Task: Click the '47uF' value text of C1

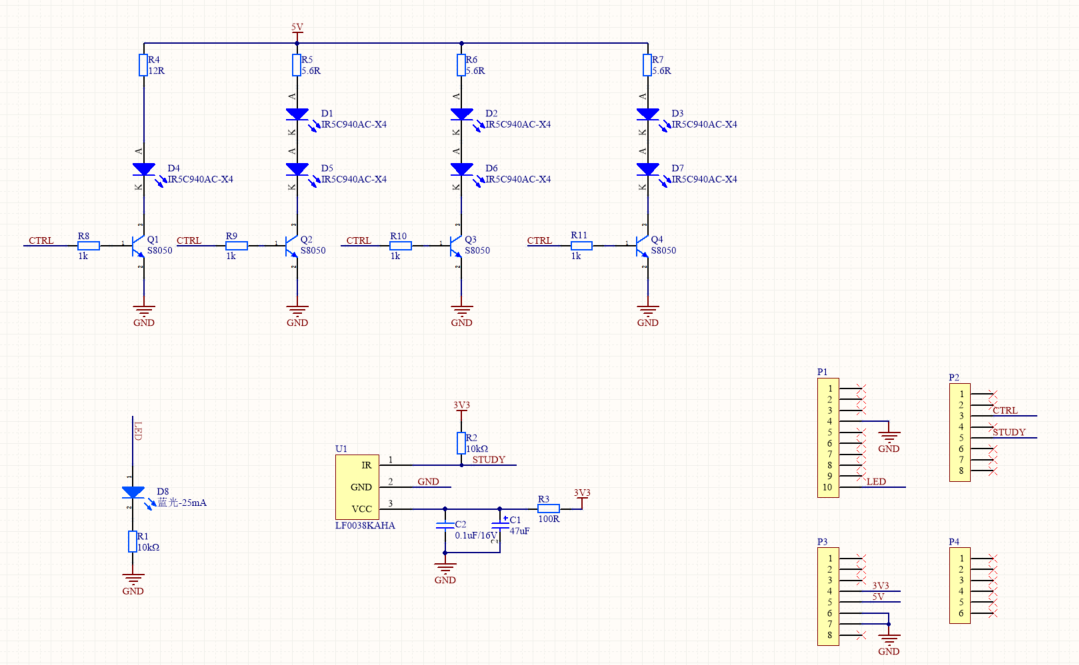Action: tap(520, 531)
